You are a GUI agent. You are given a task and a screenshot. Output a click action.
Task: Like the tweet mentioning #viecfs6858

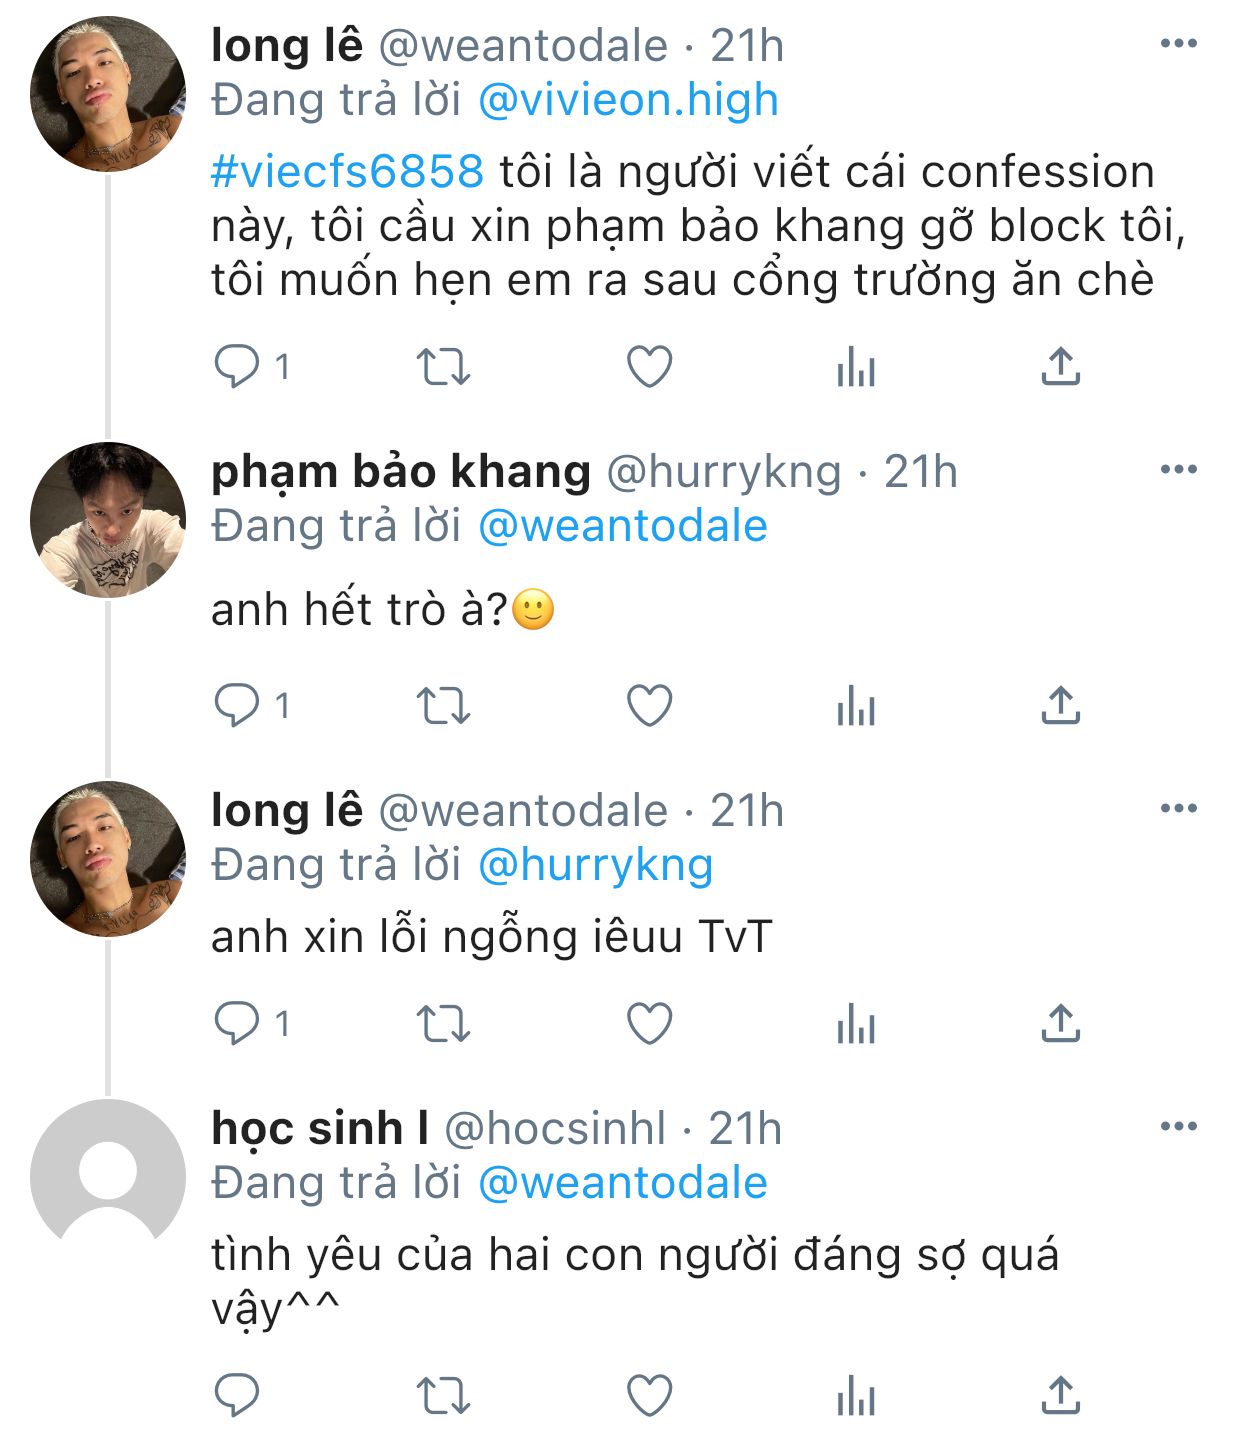[x=649, y=367]
